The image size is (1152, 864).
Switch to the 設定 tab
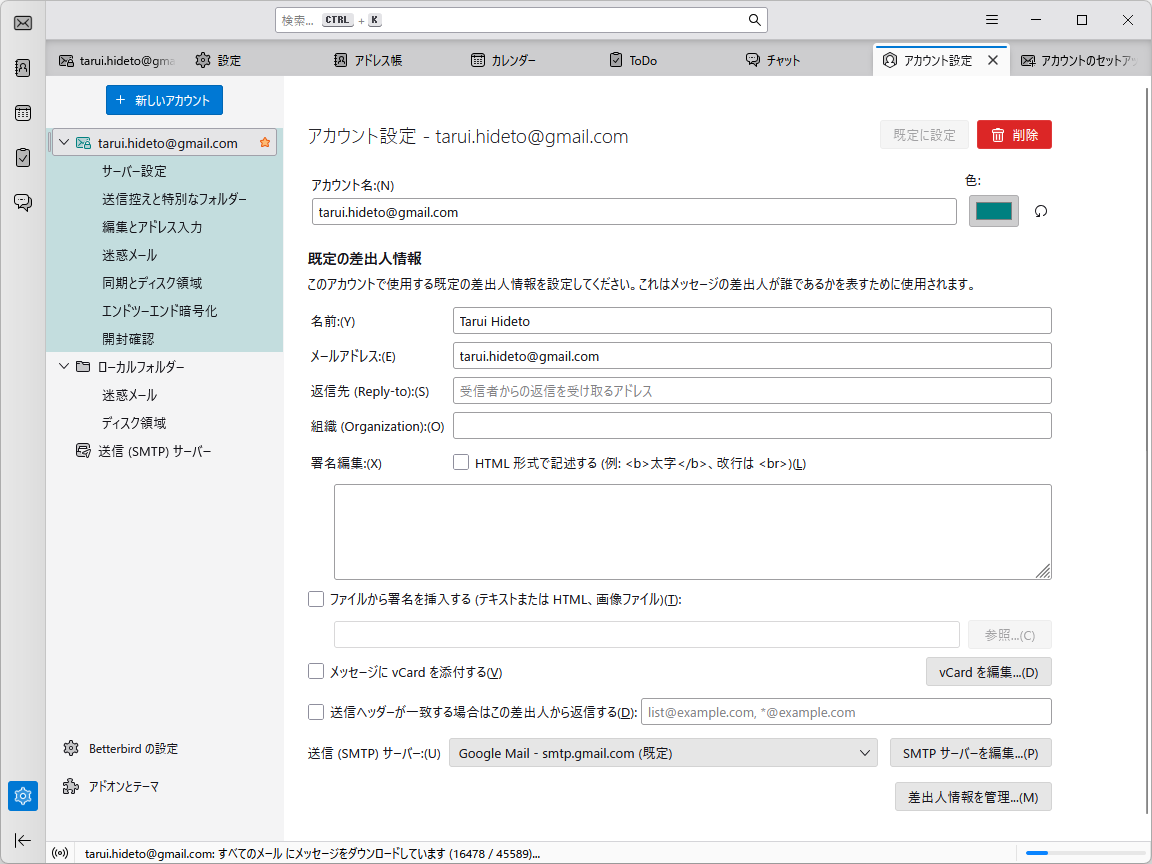click(218, 60)
